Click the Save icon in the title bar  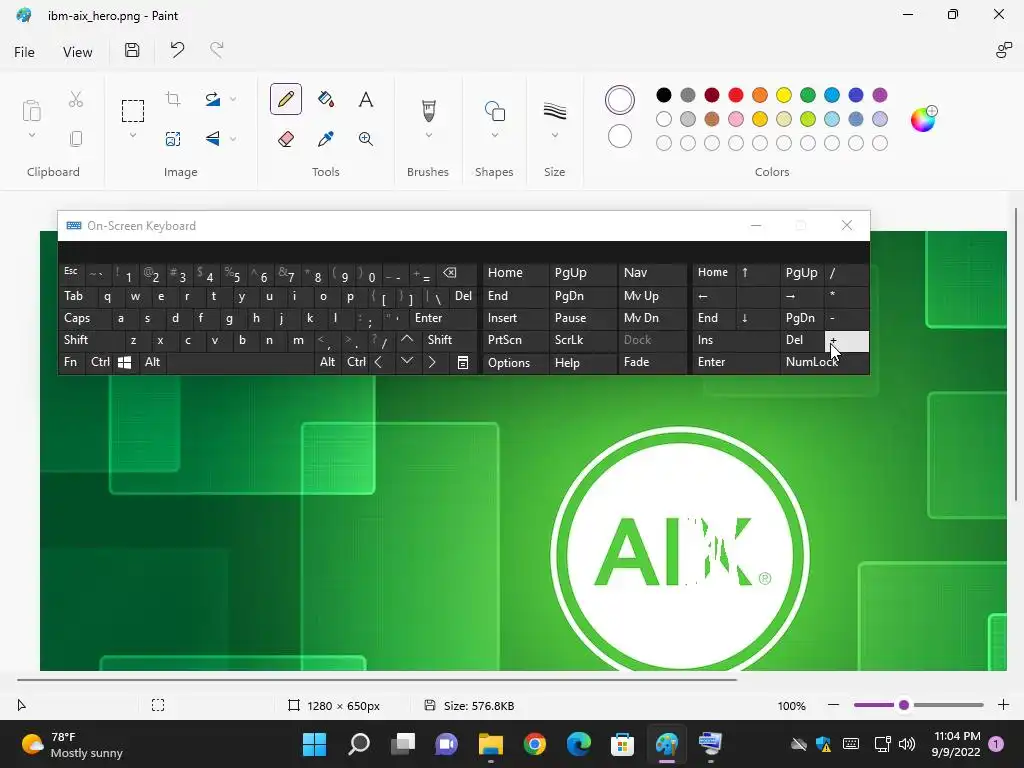[132, 50]
